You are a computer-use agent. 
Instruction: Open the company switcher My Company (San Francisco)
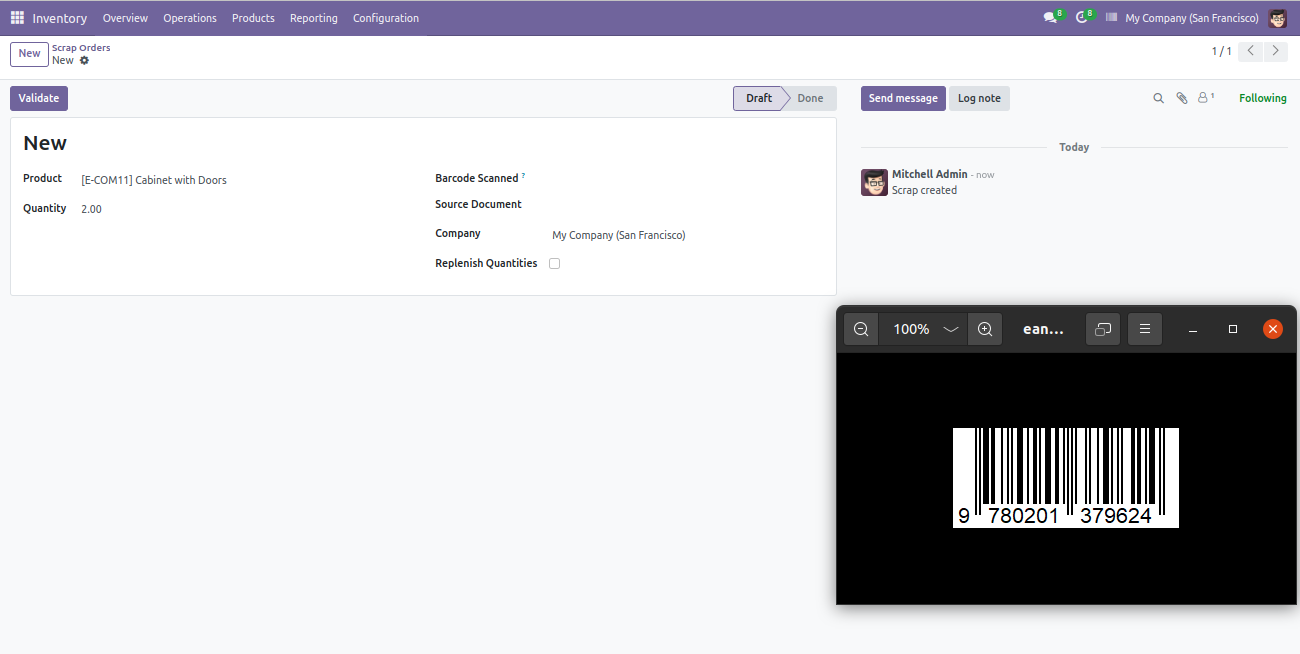click(1192, 18)
